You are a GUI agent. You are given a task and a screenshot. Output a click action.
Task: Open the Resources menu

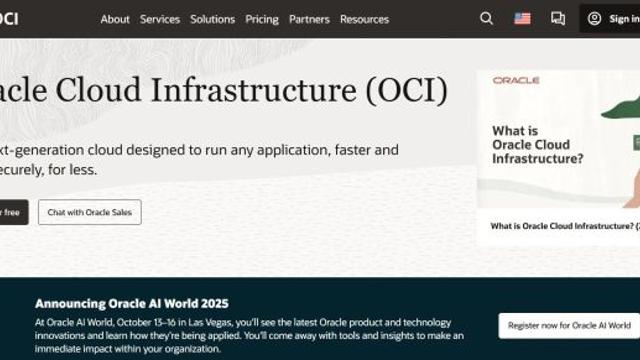pos(364,19)
